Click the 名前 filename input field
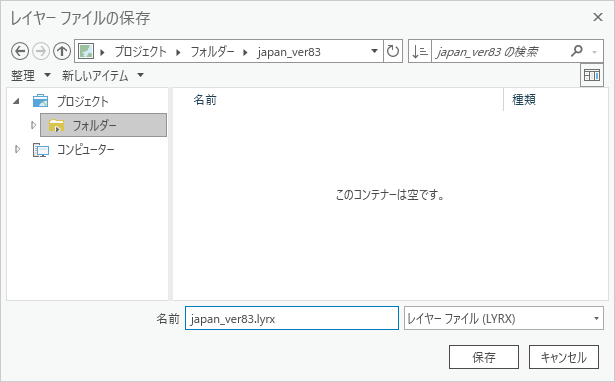615x382 pixels. point(292,318)
